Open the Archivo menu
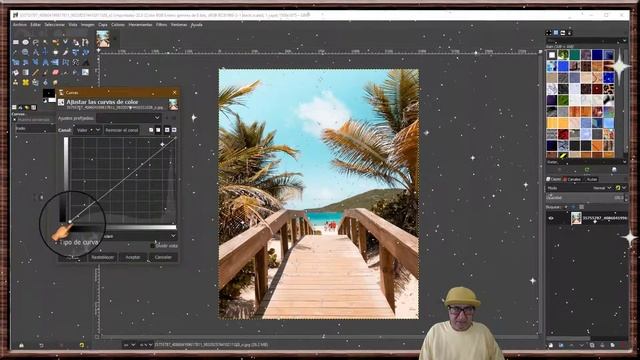The height and width of the screenshot is (360, 640). pyautogui.click(x=20, y=25)
